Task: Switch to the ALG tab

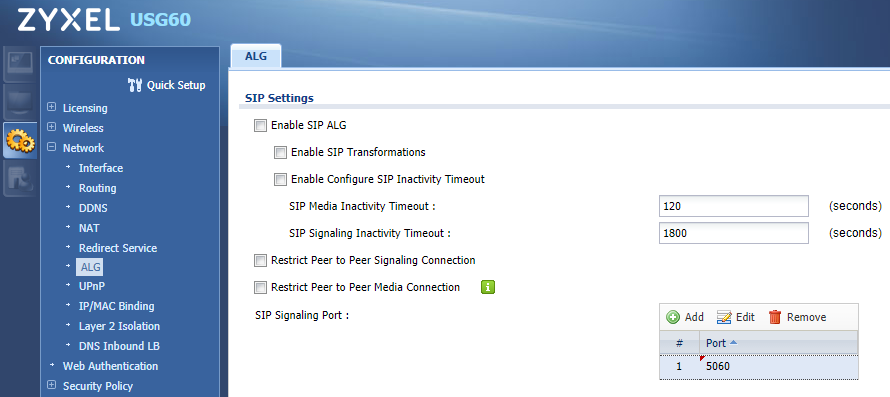Action: point(256,56)
